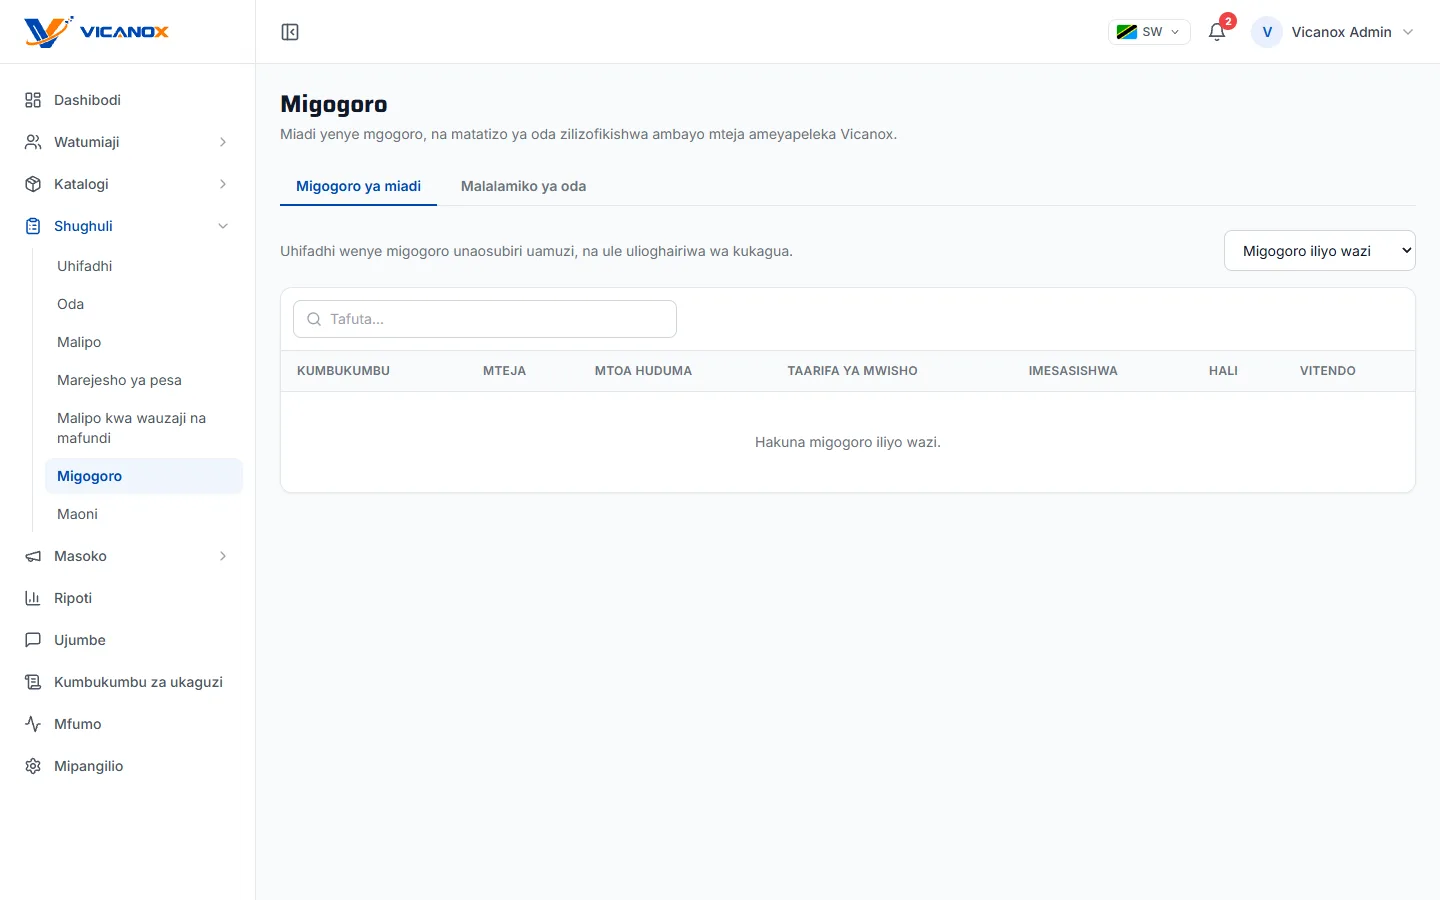Go to Dashibodi
The height and width of the screenshot is (900, 1440).
pos(128,100)
